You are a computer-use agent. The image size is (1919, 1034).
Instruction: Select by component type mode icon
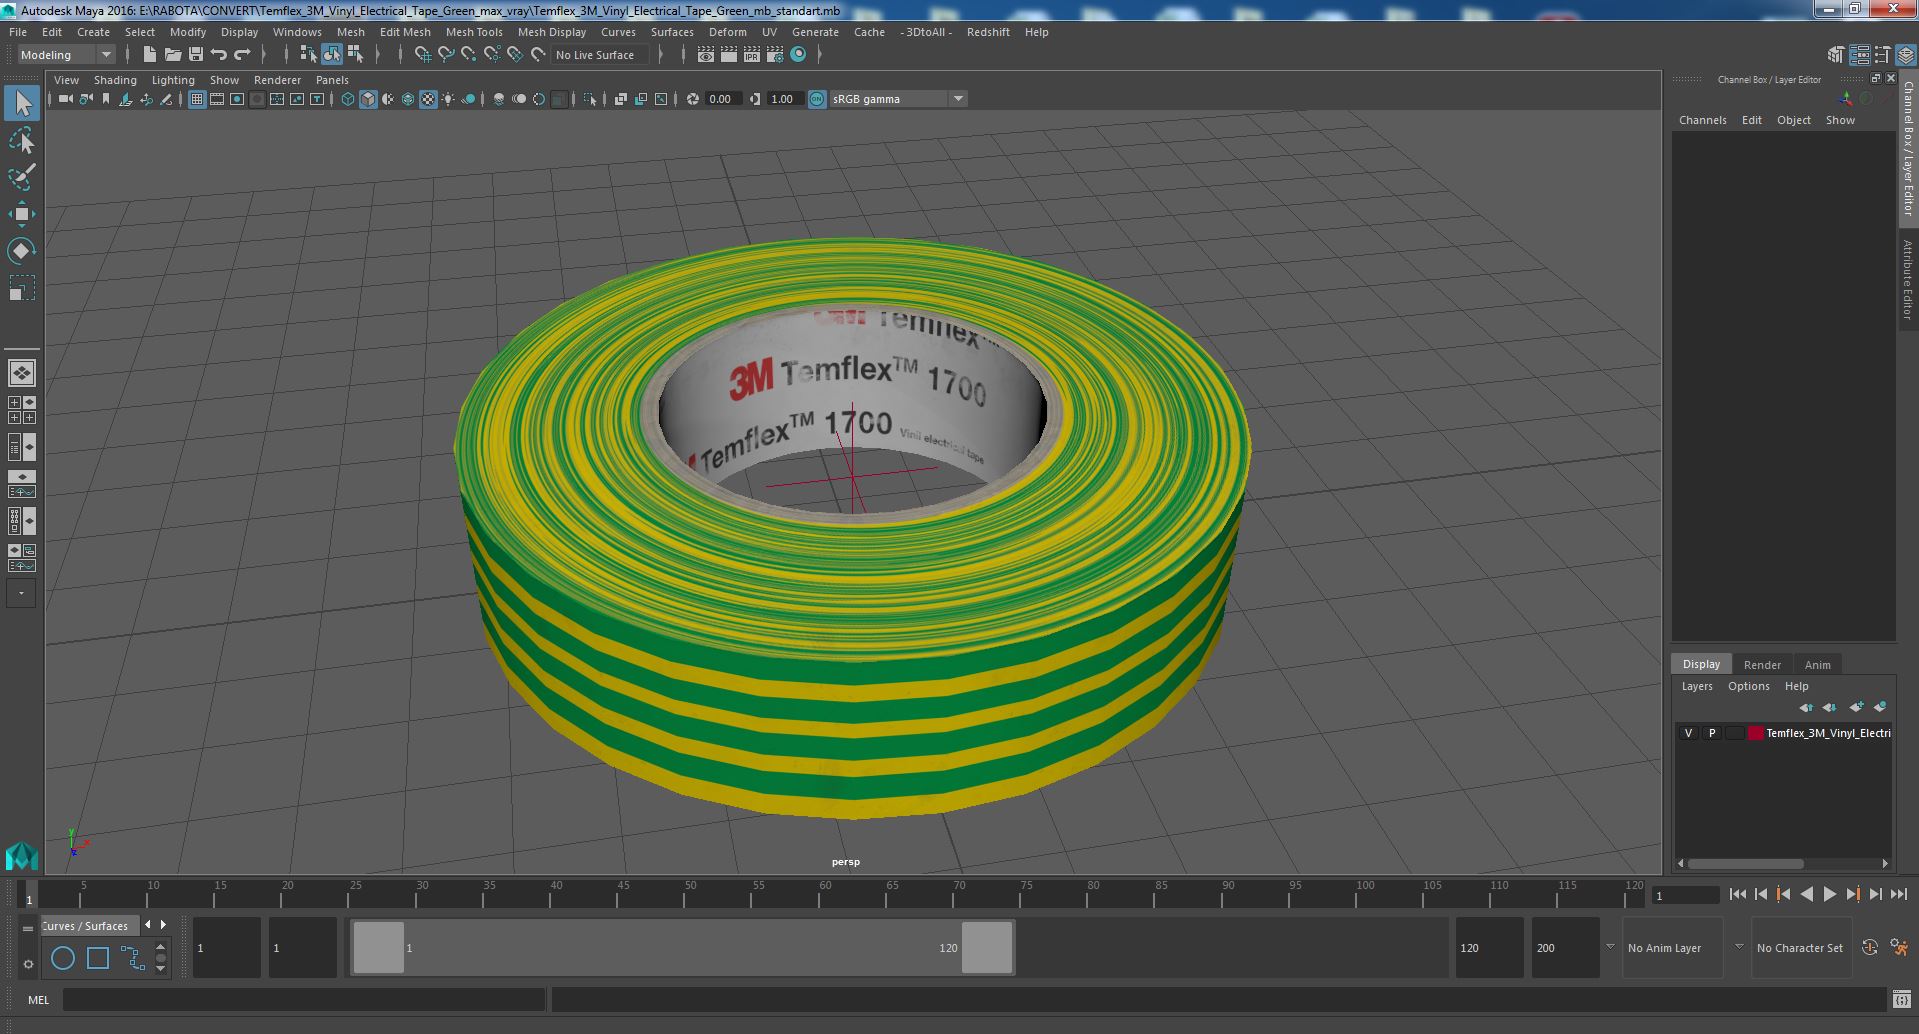coord(355,55)
